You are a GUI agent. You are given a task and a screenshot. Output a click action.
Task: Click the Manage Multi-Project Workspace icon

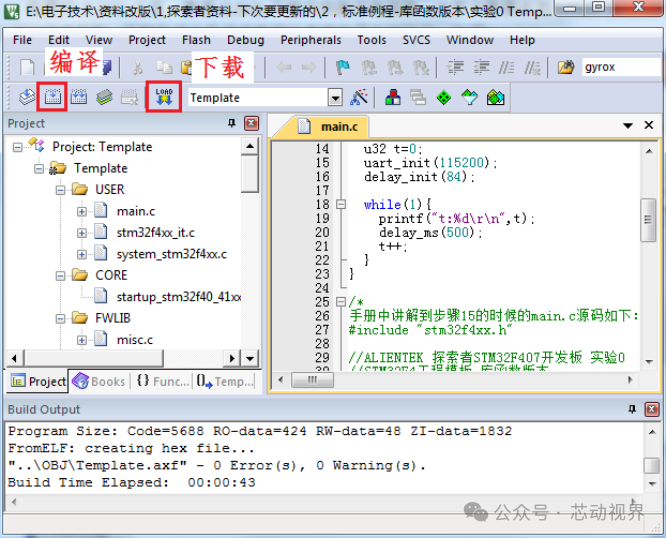tap(418, 97)
